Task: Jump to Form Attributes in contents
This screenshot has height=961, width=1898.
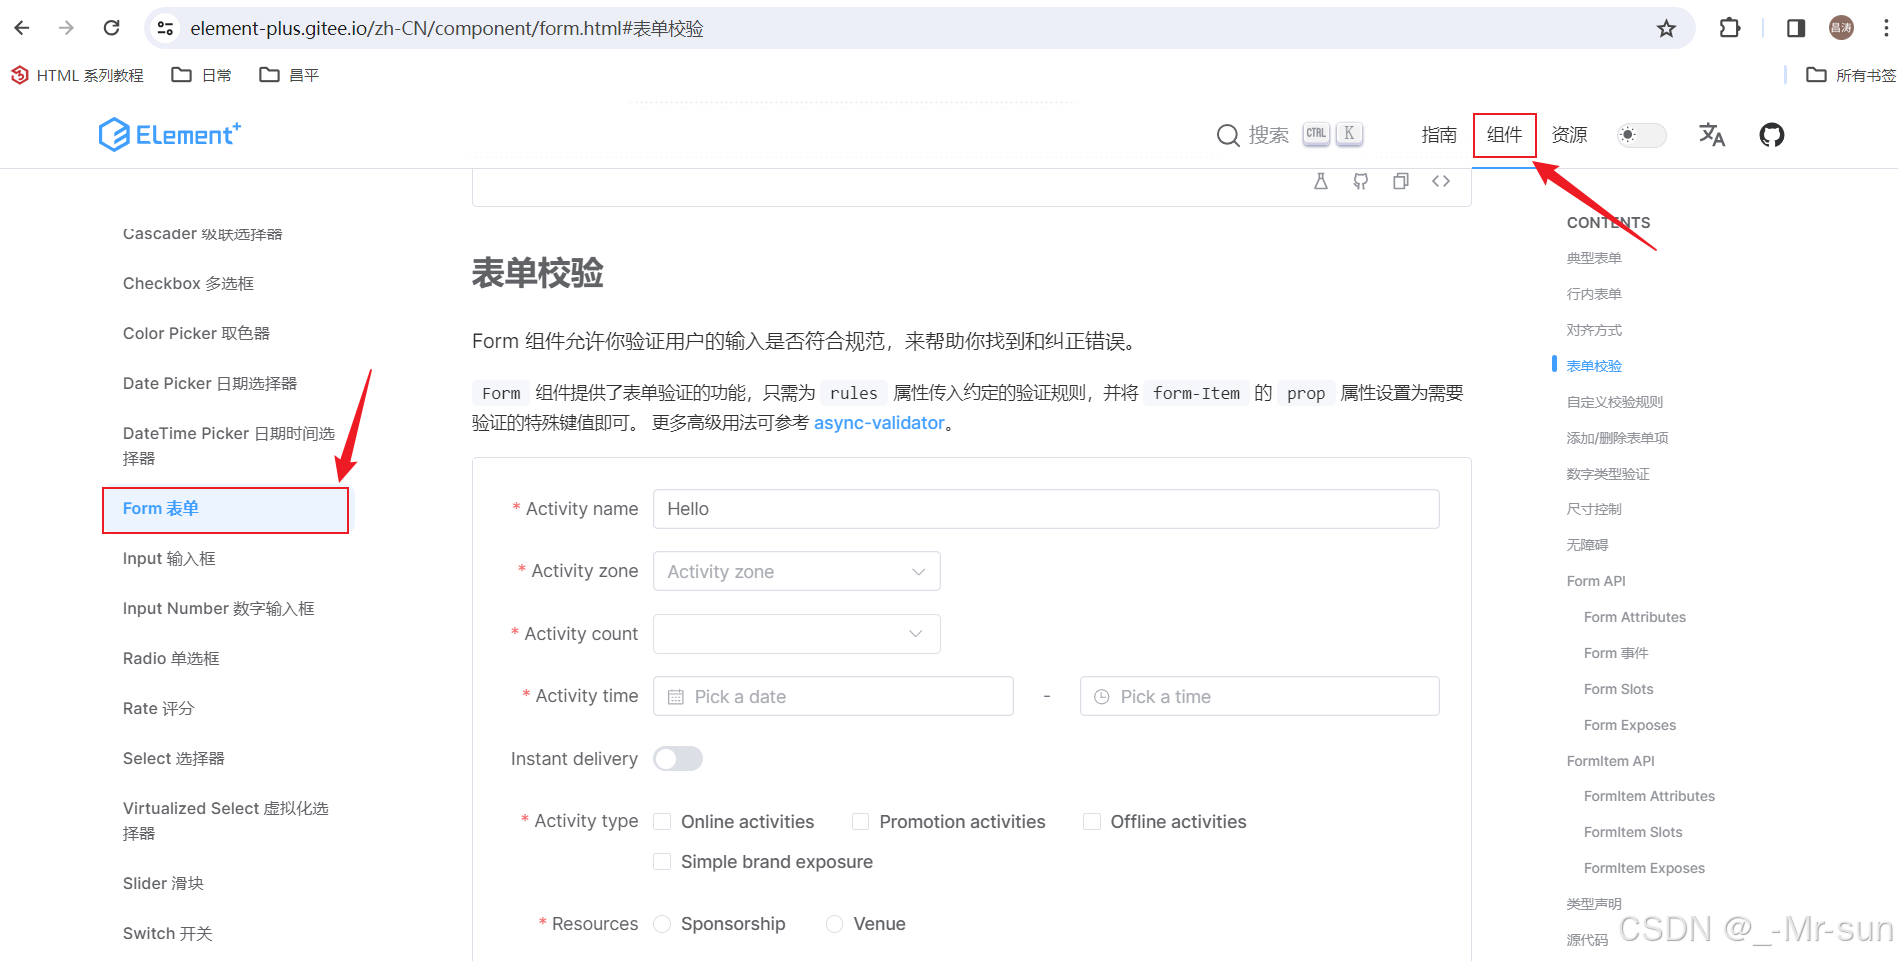Action: [1635, 617]
